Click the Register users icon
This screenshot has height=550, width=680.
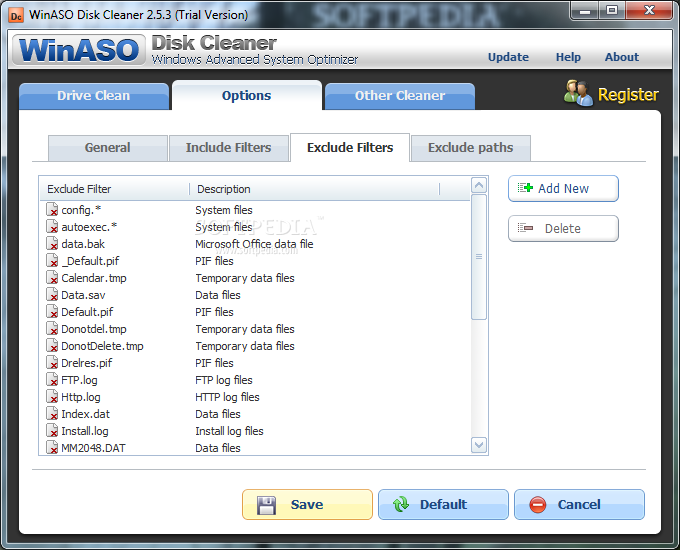[x=578, y=93]
